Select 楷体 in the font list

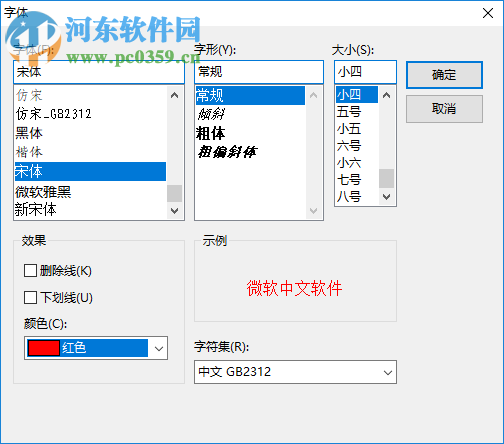point(90,152)
